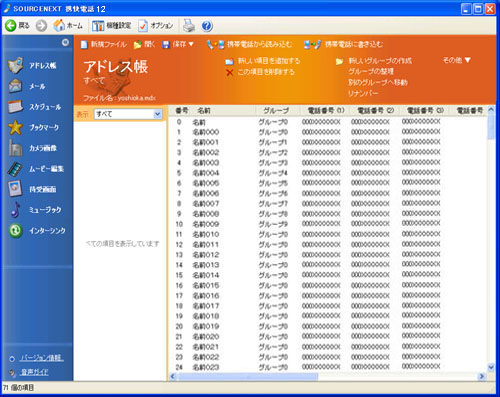The width and height of the screenshot is (500, 397).
Task: Select row 名前010
Action: 327,234
